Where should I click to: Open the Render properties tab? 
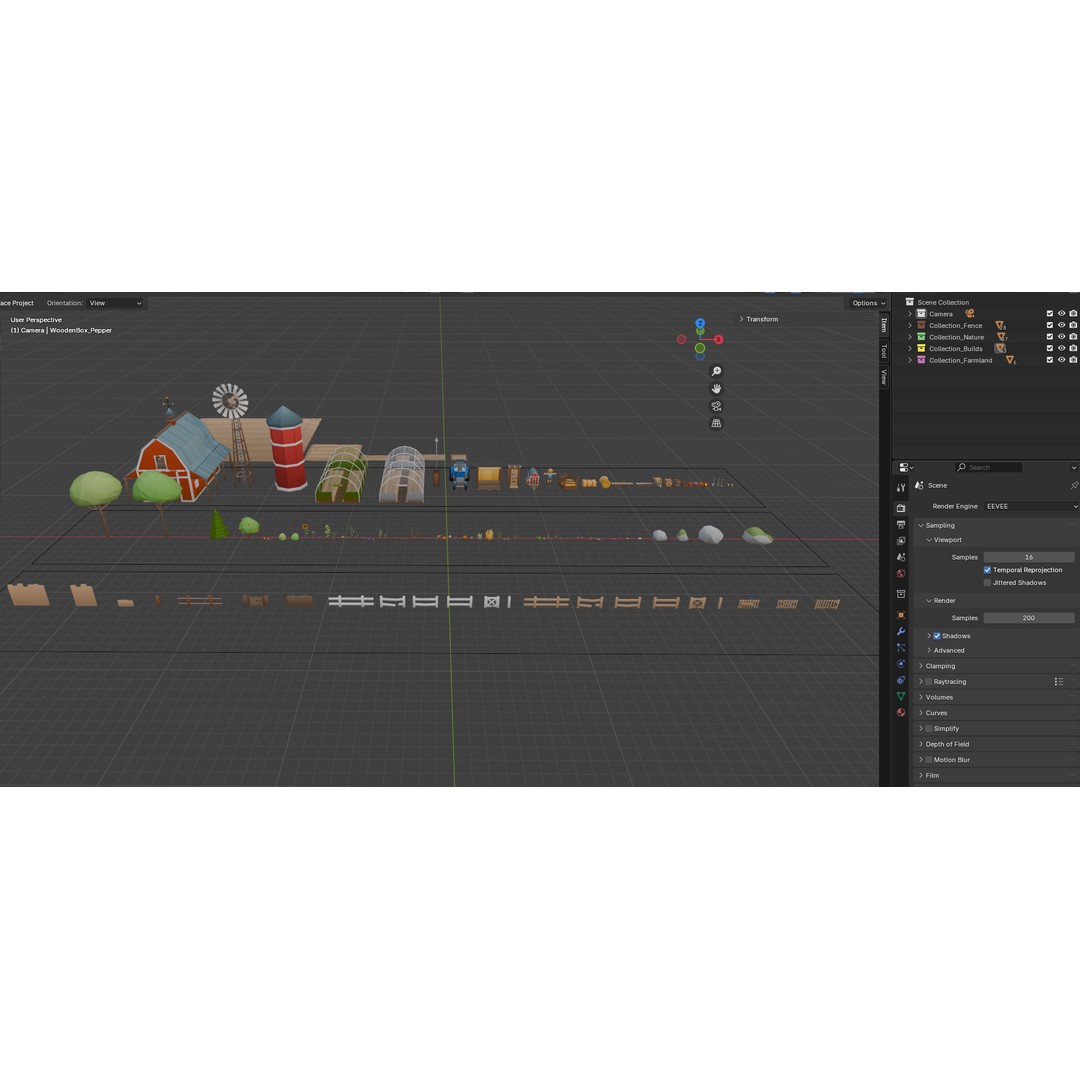point(901,508)
